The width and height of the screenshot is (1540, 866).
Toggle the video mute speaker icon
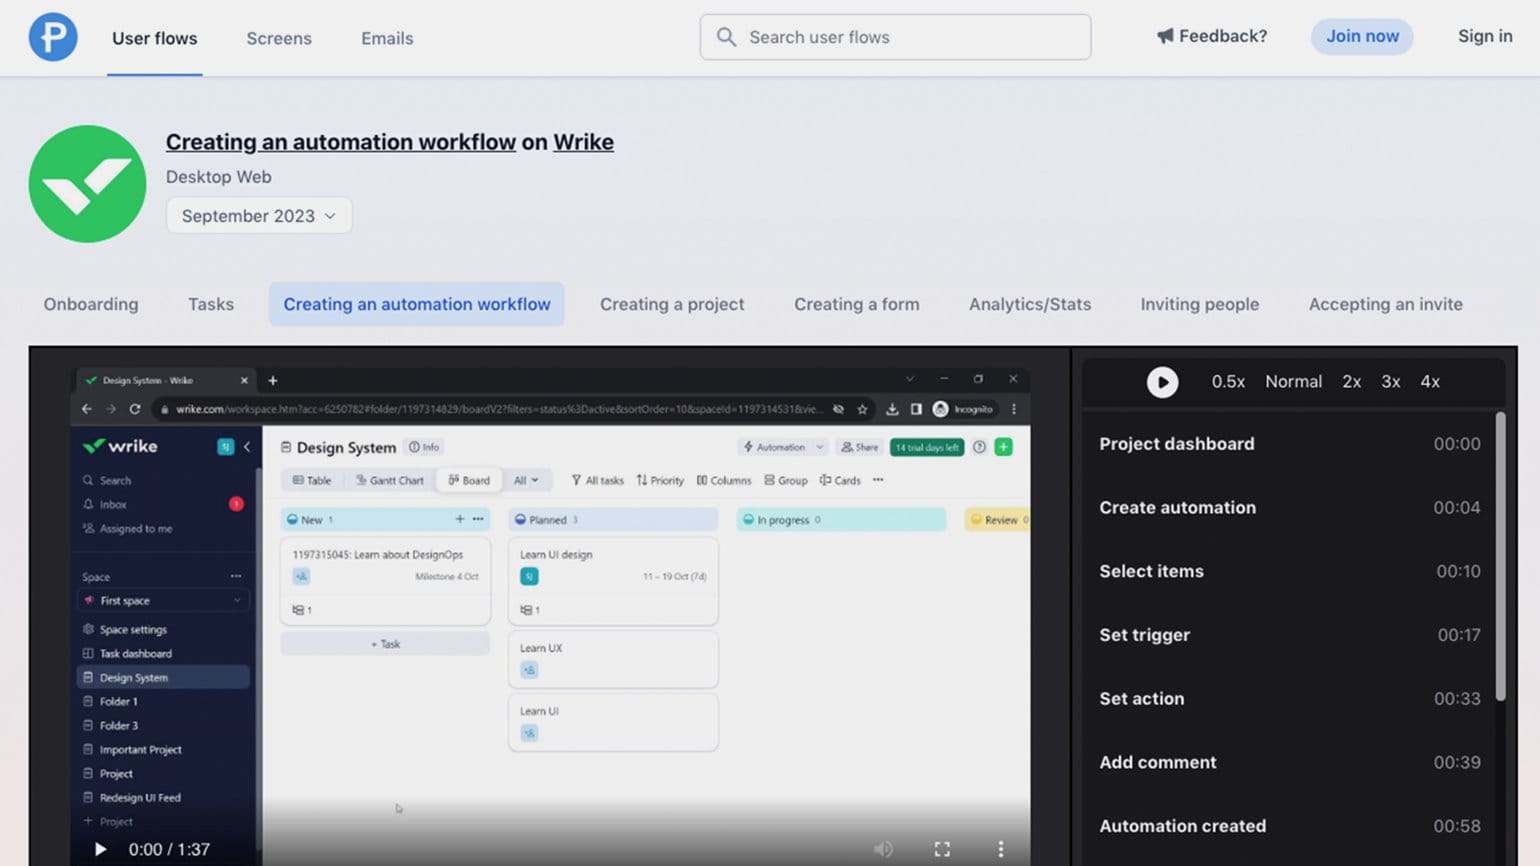[883, 849]
